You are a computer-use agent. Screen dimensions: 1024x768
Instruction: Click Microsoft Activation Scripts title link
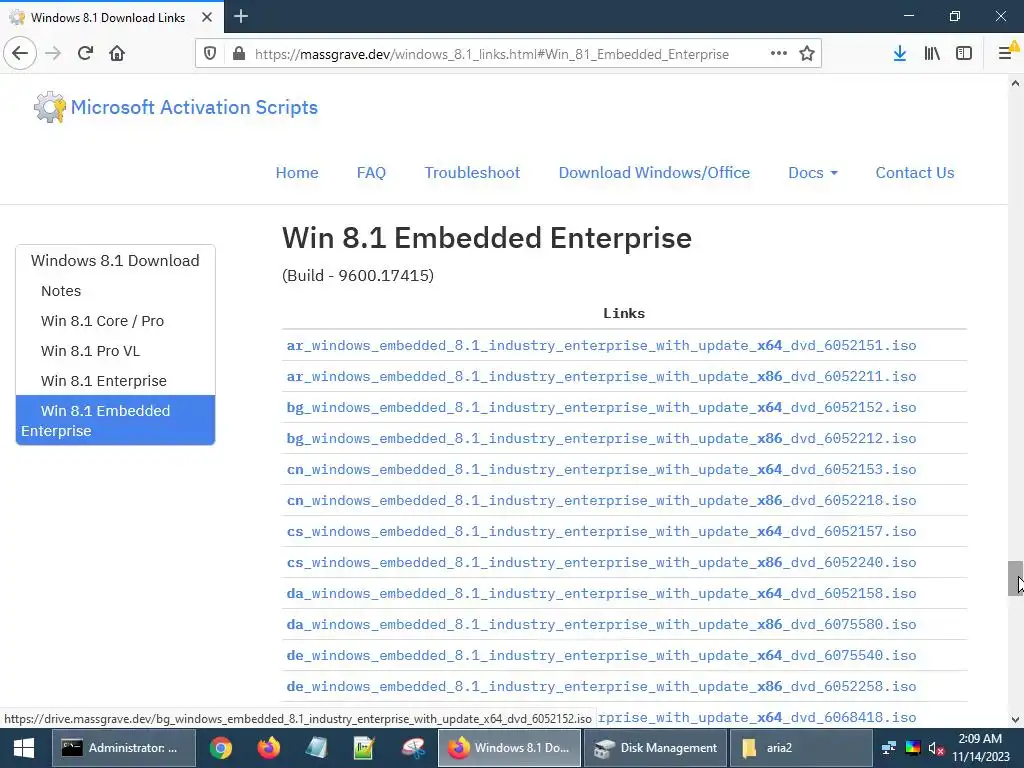(194, 107)
